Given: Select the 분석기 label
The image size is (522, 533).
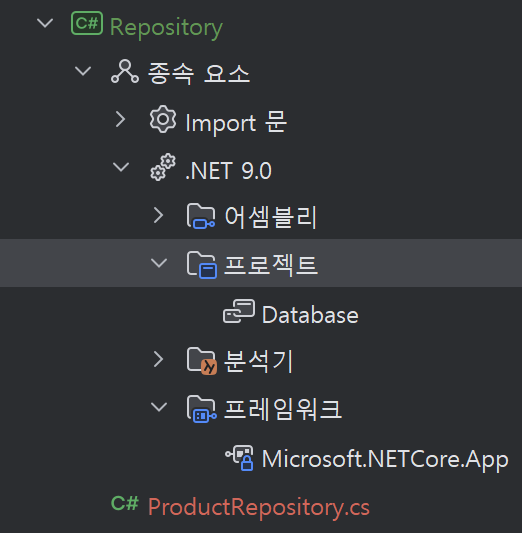Looking at the screenshot, I should pyautogui.click(x=258, y=361).
